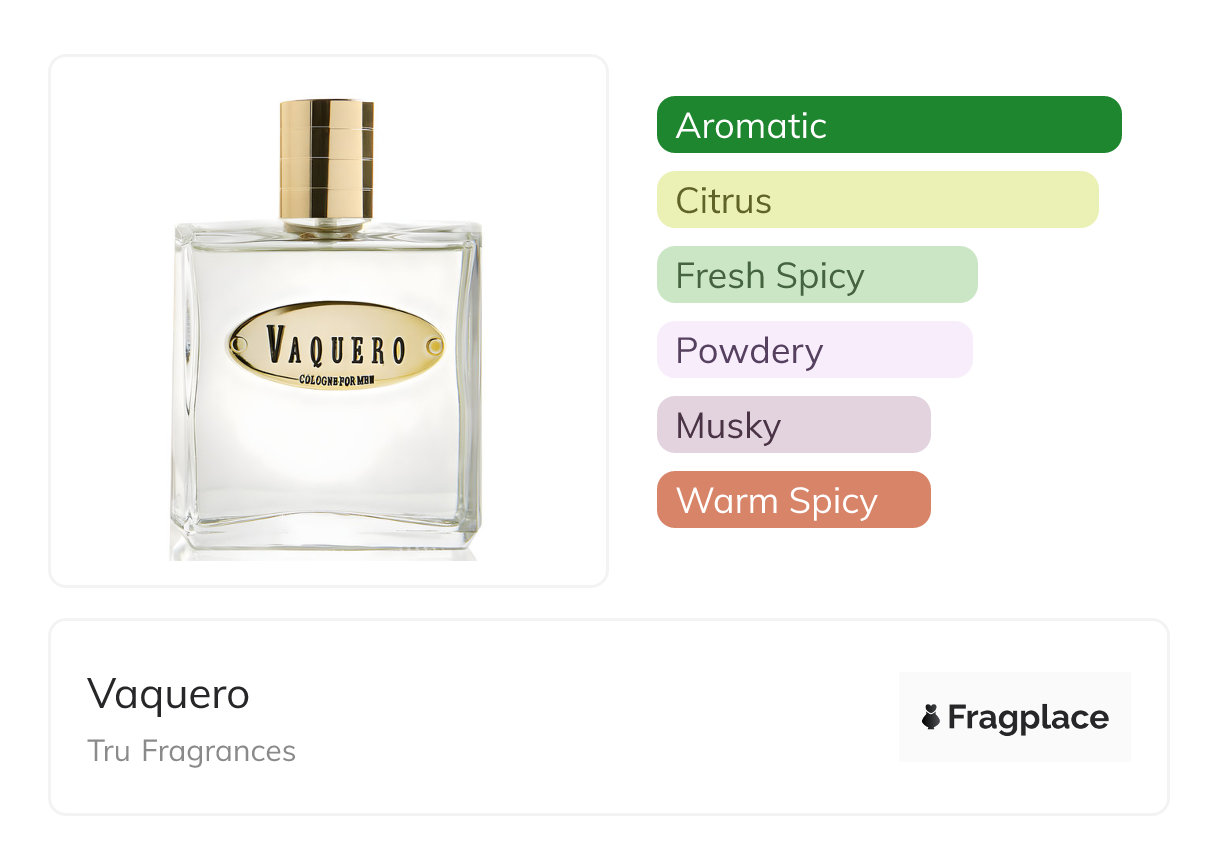Click the Musky label text
Viewport: 1218px width, 864px height.
point(728,426)
